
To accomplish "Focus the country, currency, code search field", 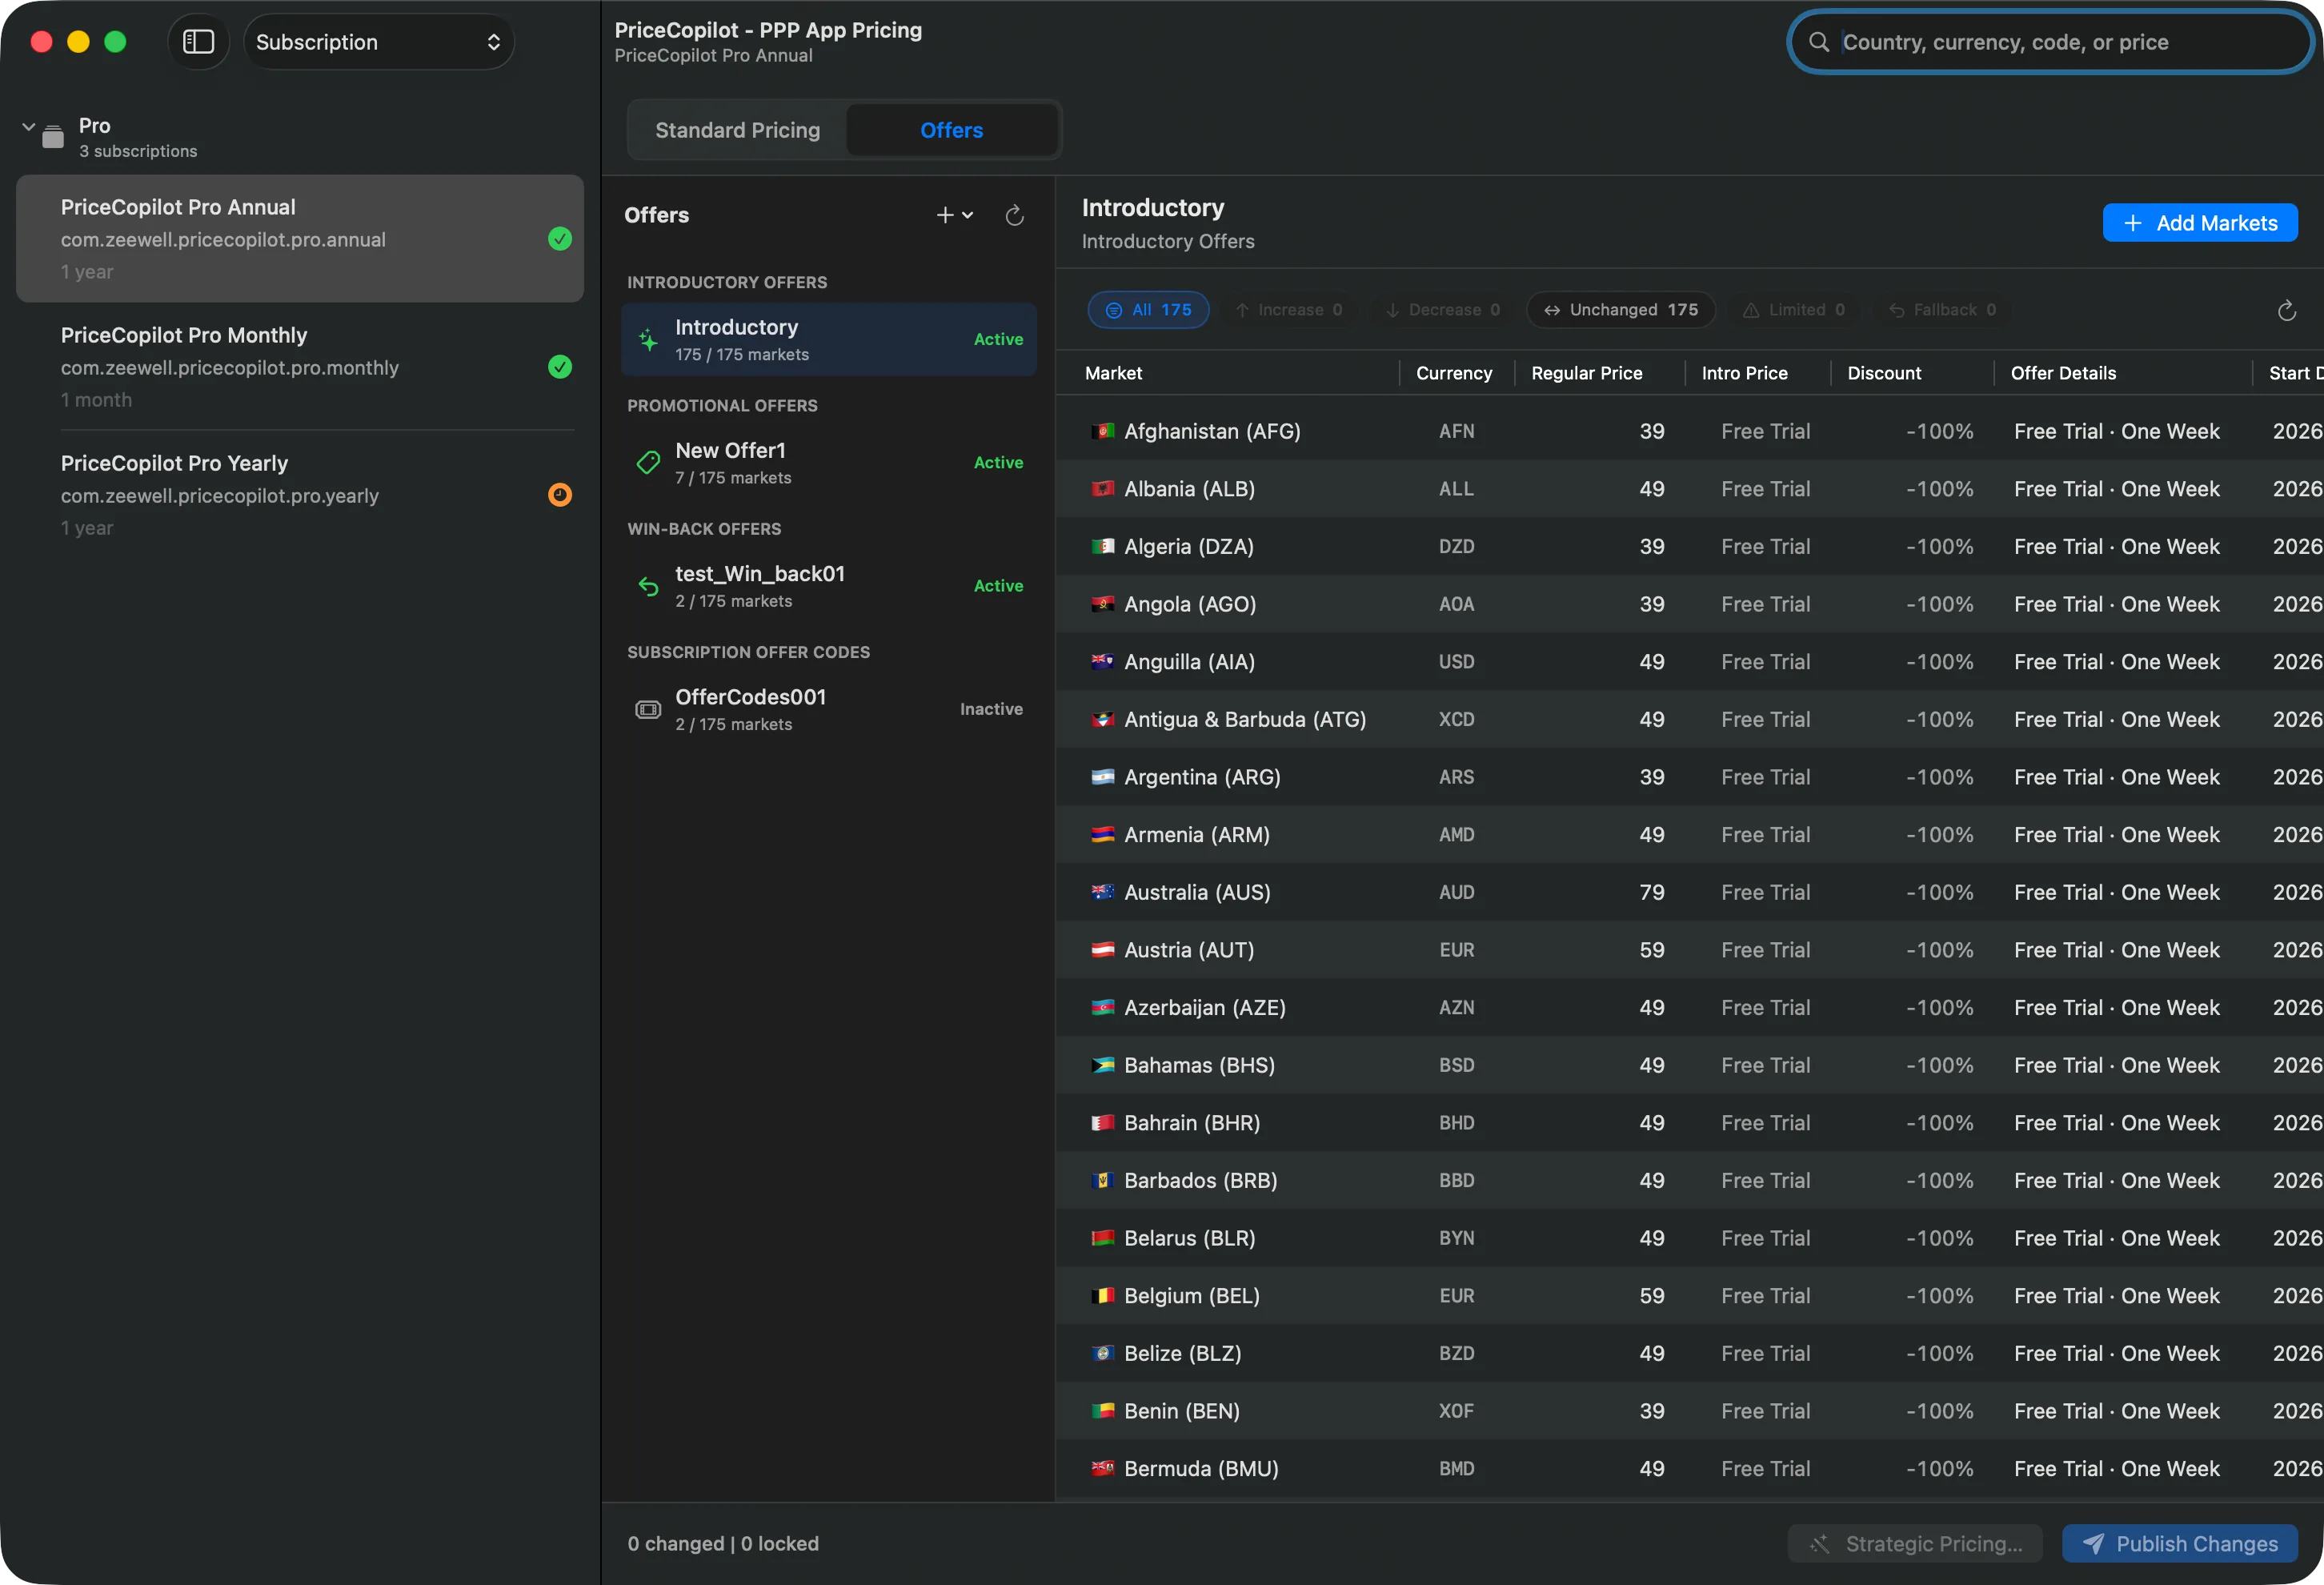I will pyautogui.click(x=2051, y=42).
